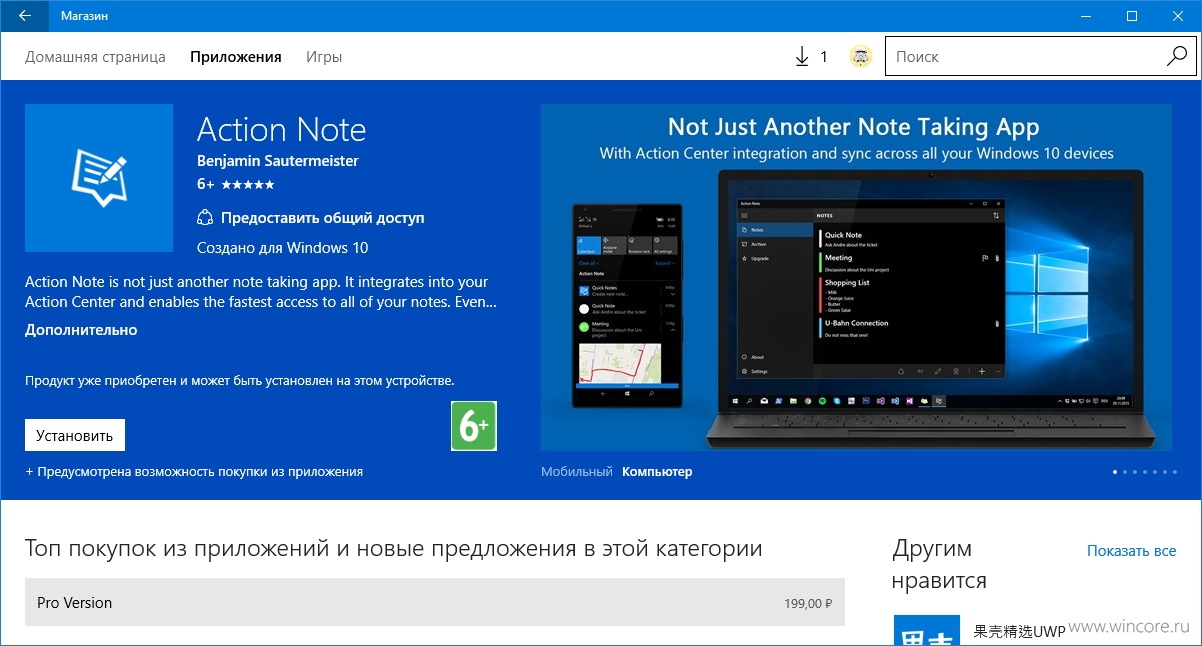Select the Pro Version in-app purchase row
1202x646 pixels.
pos(435,603)
